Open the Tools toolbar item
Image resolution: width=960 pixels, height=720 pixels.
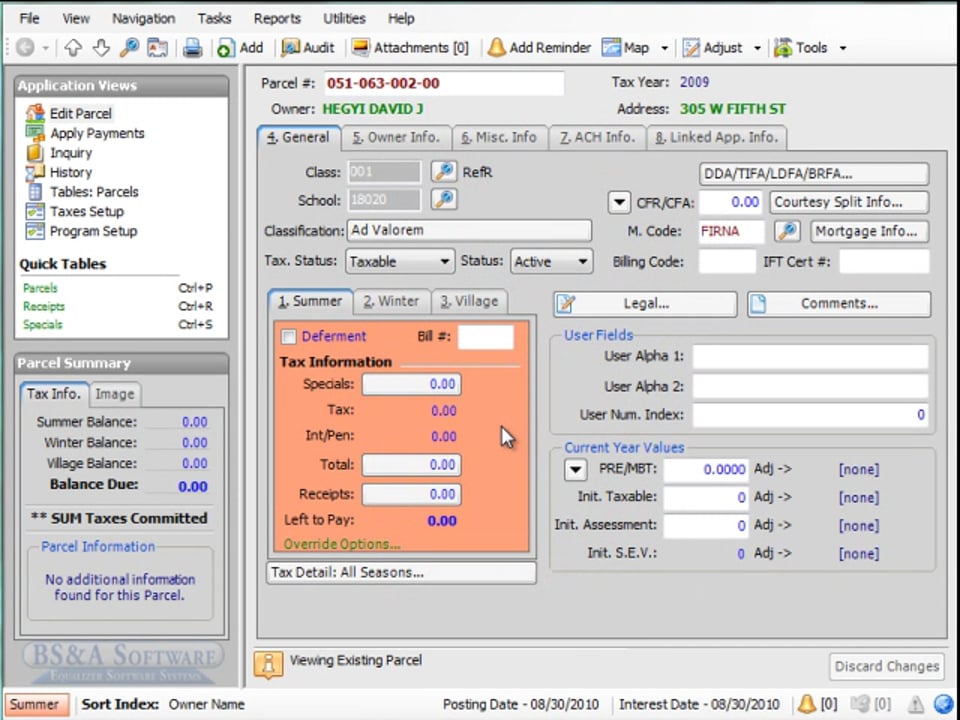tap(800, 48)
